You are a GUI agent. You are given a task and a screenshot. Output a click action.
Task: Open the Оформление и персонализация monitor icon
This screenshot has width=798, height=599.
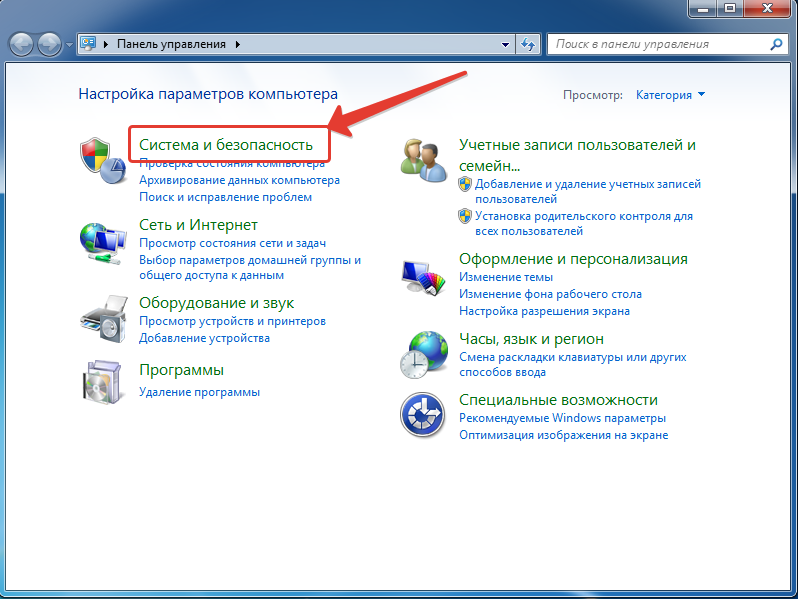point(423,277)
